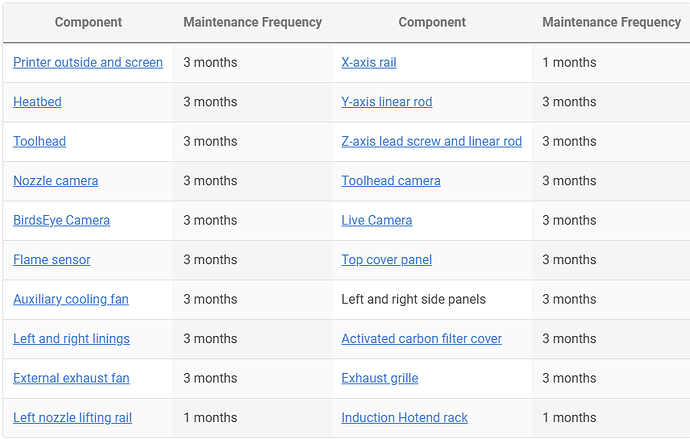Image resolution: width=690 pixels, height=439 pixels.
Task: Open the Printer outside and screen link
Action: pos(88,62)
